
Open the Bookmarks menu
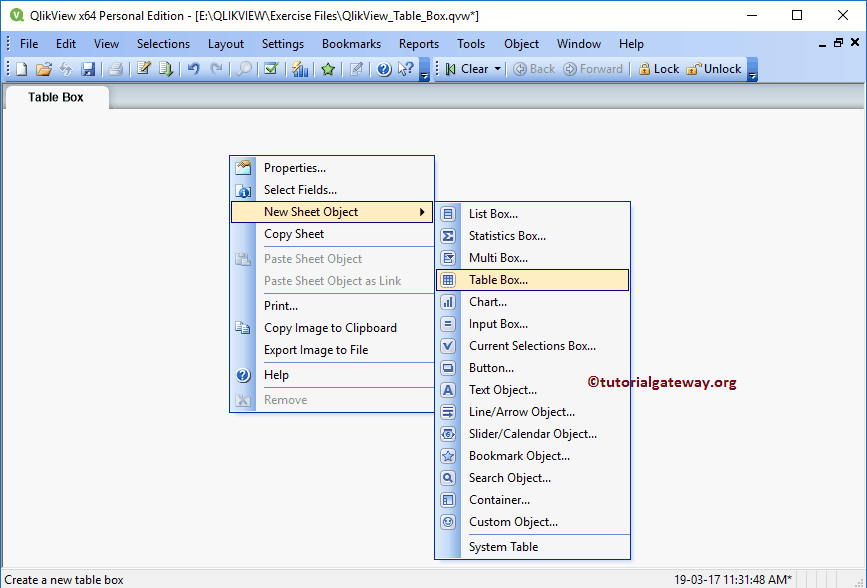(351, 43)
